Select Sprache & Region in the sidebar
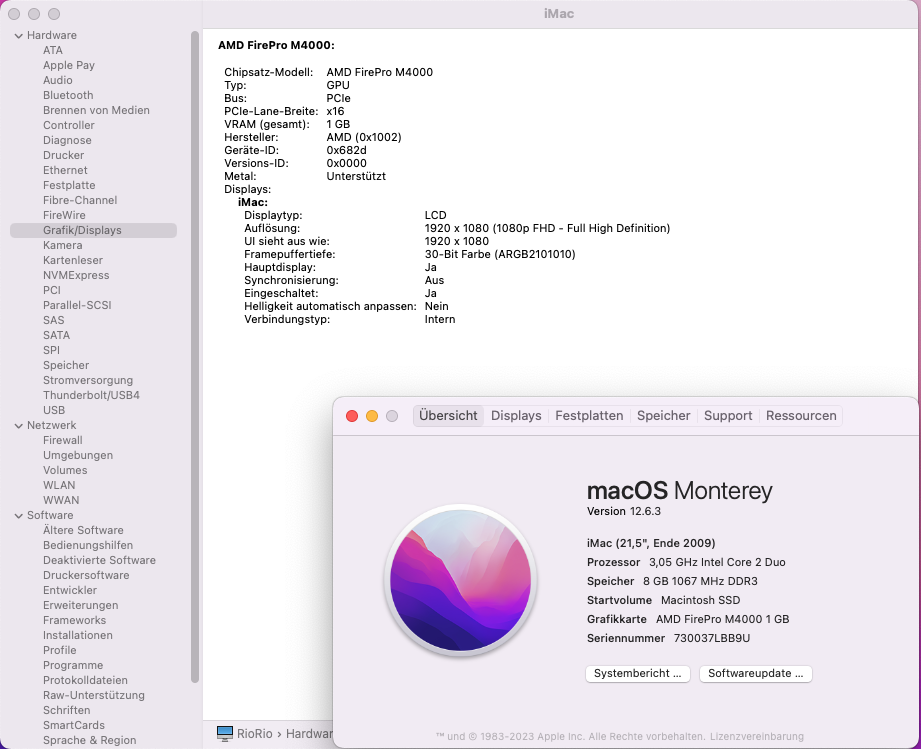The image size is (921, 749). pyautogui.click(x=89, y=740)
